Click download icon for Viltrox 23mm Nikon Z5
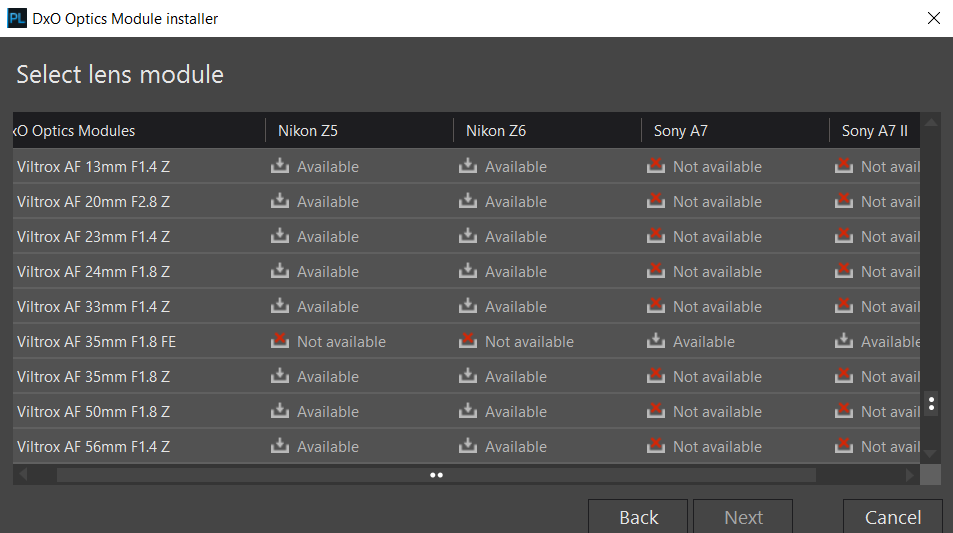Viewport: 953px width, 533px height. point(280,235)
